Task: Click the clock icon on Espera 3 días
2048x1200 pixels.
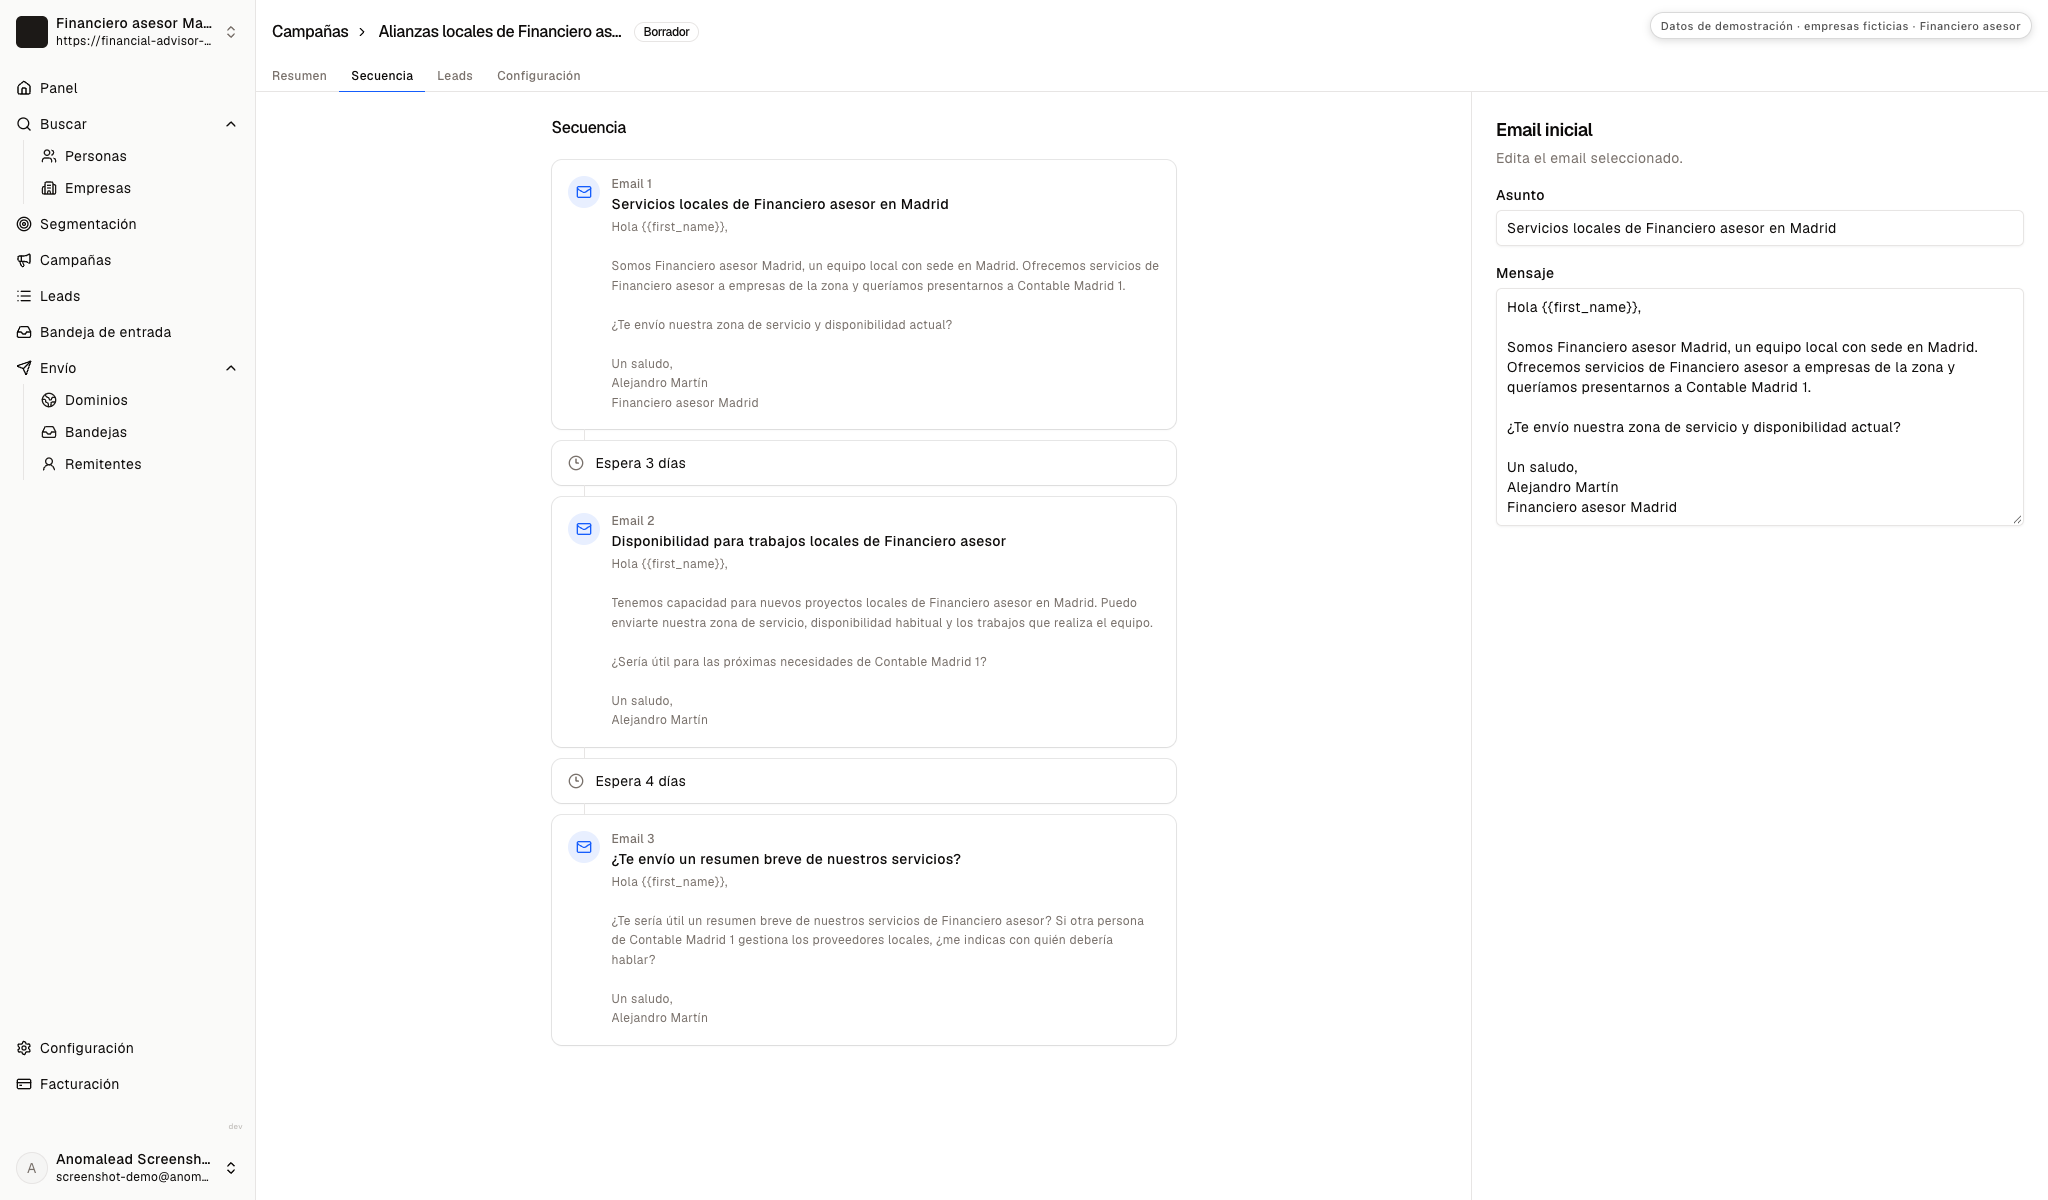Action: click(x=576, y=463)
